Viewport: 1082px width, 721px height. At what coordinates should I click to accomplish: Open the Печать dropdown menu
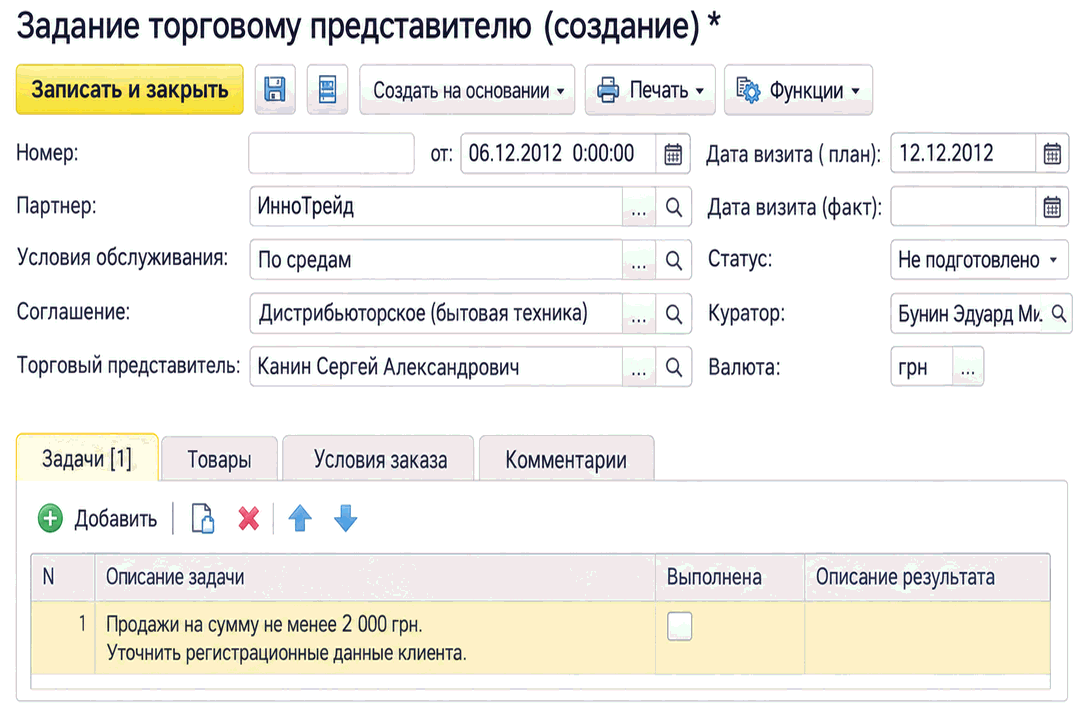[x=650, y=90]
